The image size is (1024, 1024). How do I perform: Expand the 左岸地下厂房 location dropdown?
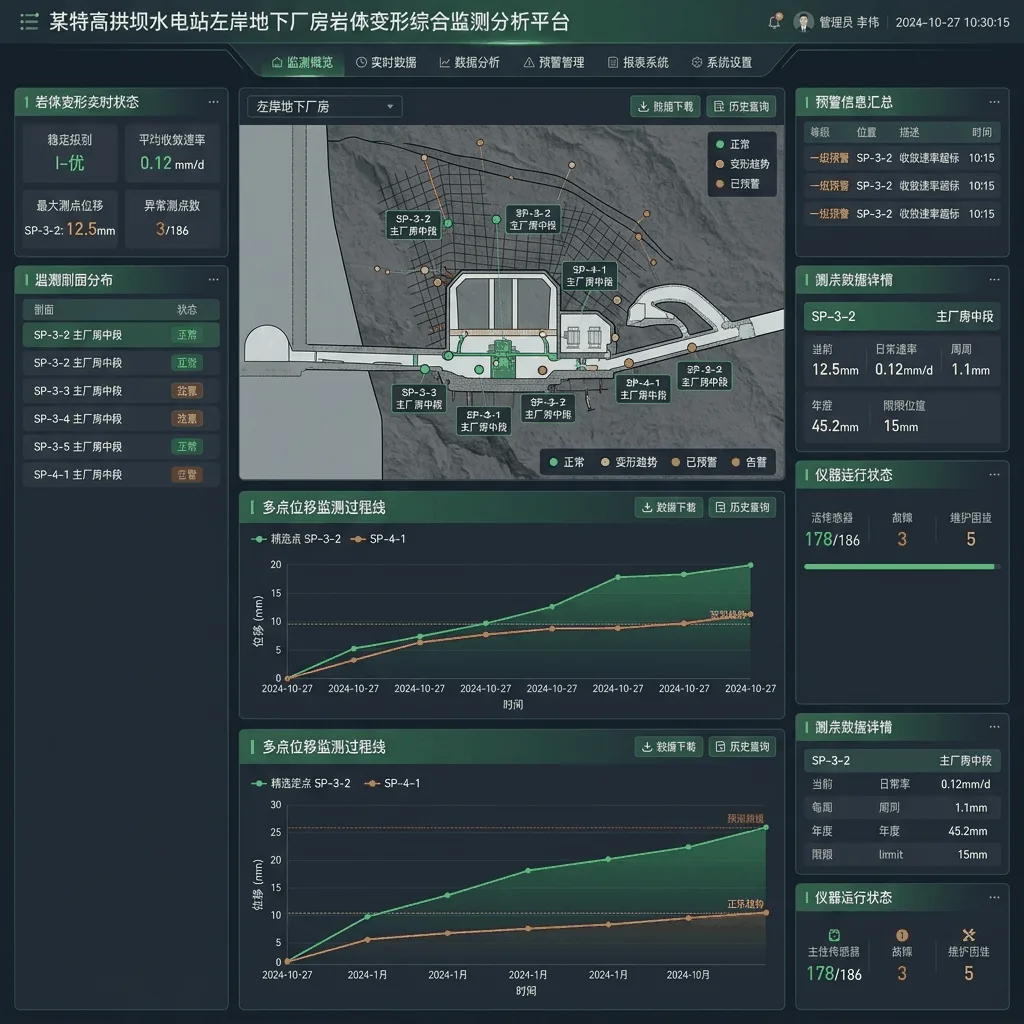325,106
